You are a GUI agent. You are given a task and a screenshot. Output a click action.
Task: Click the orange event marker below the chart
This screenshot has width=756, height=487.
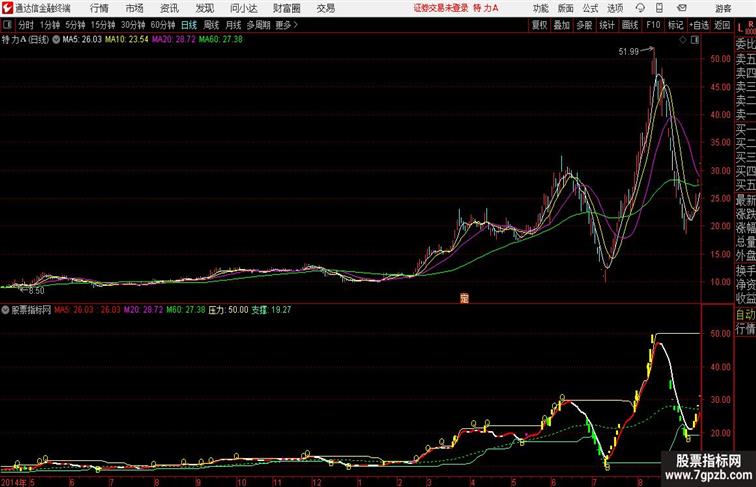464,298
